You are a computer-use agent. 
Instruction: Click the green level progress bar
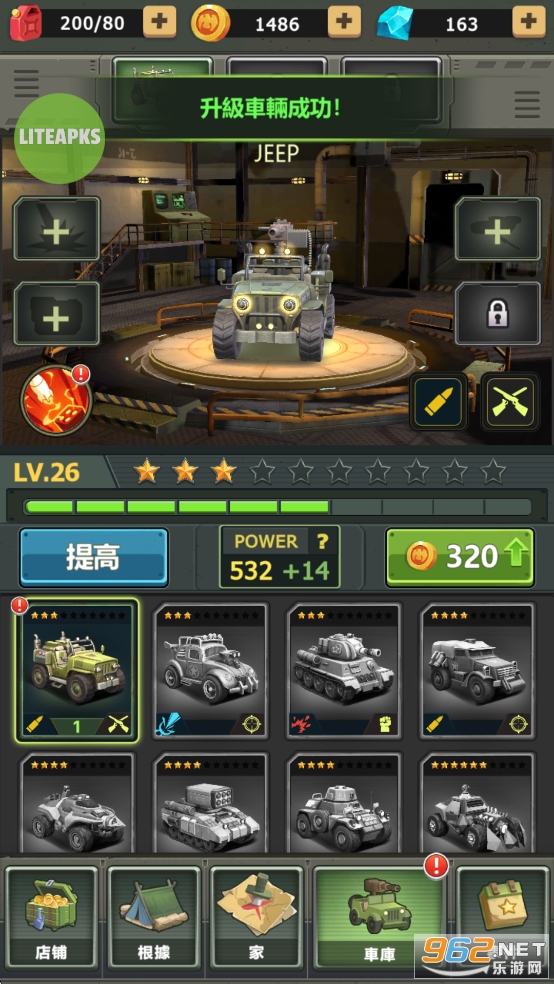[x=277, y=506]
